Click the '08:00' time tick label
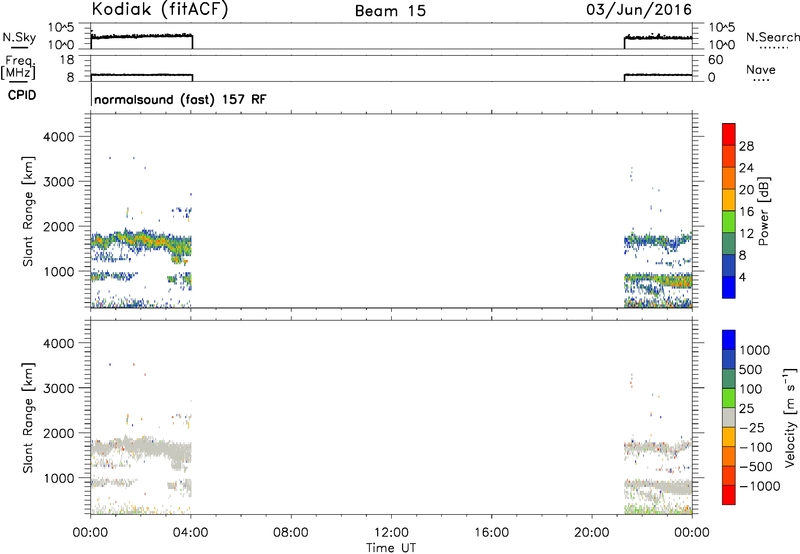 (x=290, y=533)
